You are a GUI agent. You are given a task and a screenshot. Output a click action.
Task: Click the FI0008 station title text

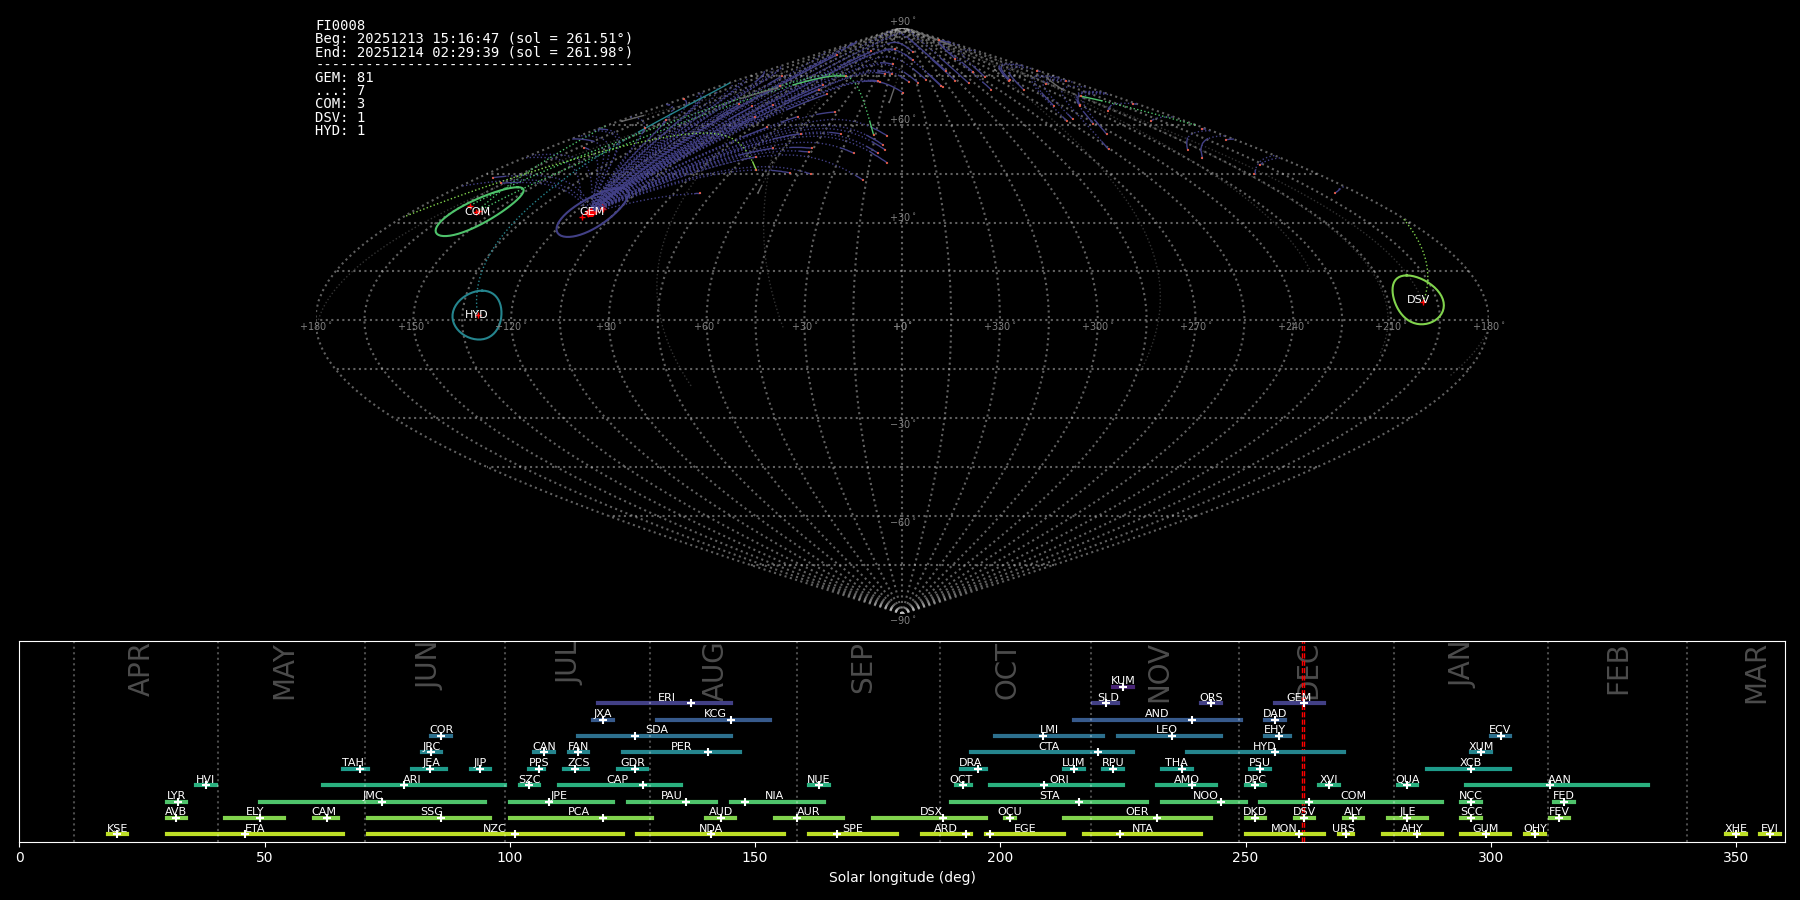point(340,26)
